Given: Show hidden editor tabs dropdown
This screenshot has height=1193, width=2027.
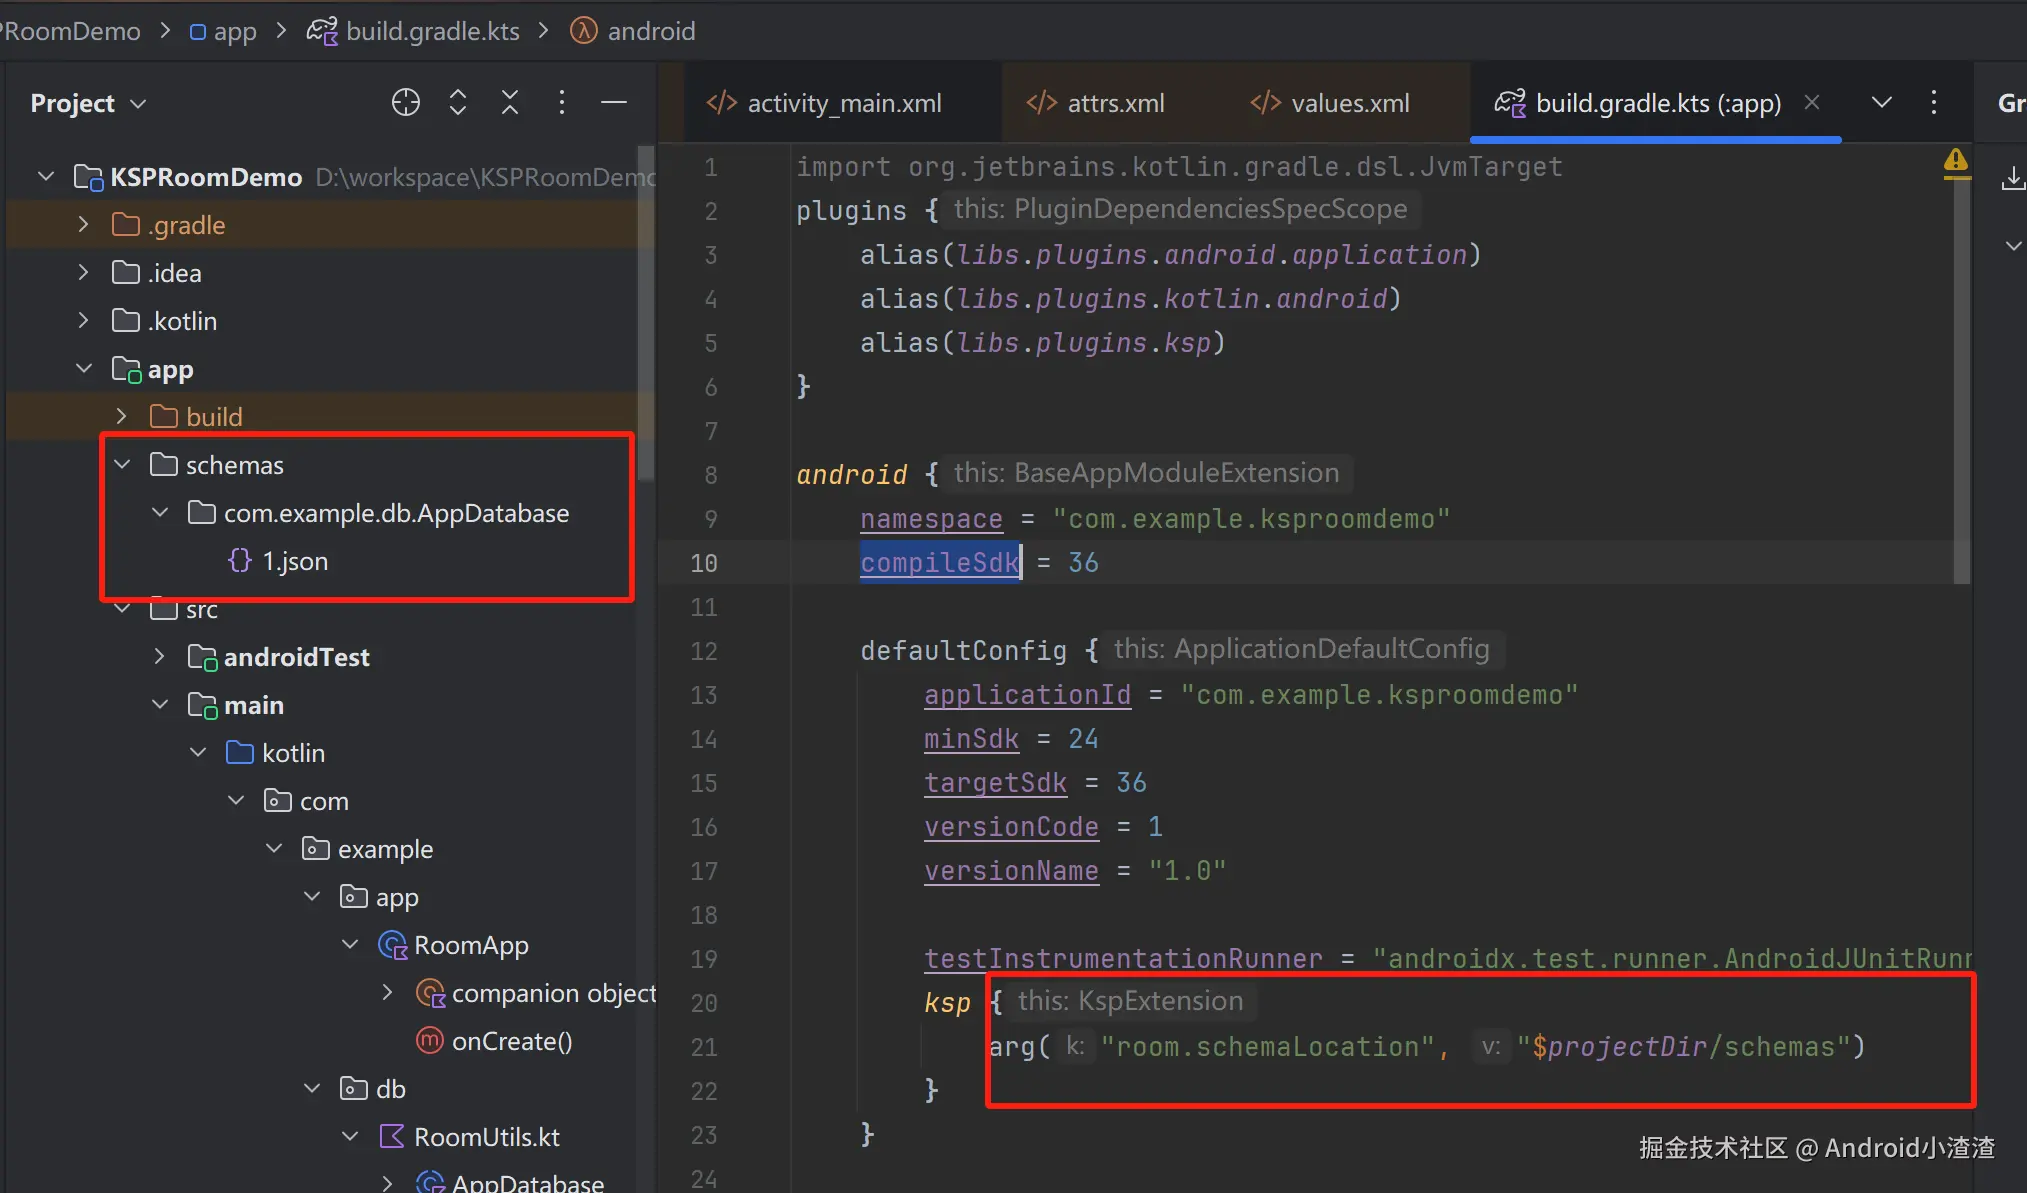Looking at the screenshot, I should [x=1882, y=103].
